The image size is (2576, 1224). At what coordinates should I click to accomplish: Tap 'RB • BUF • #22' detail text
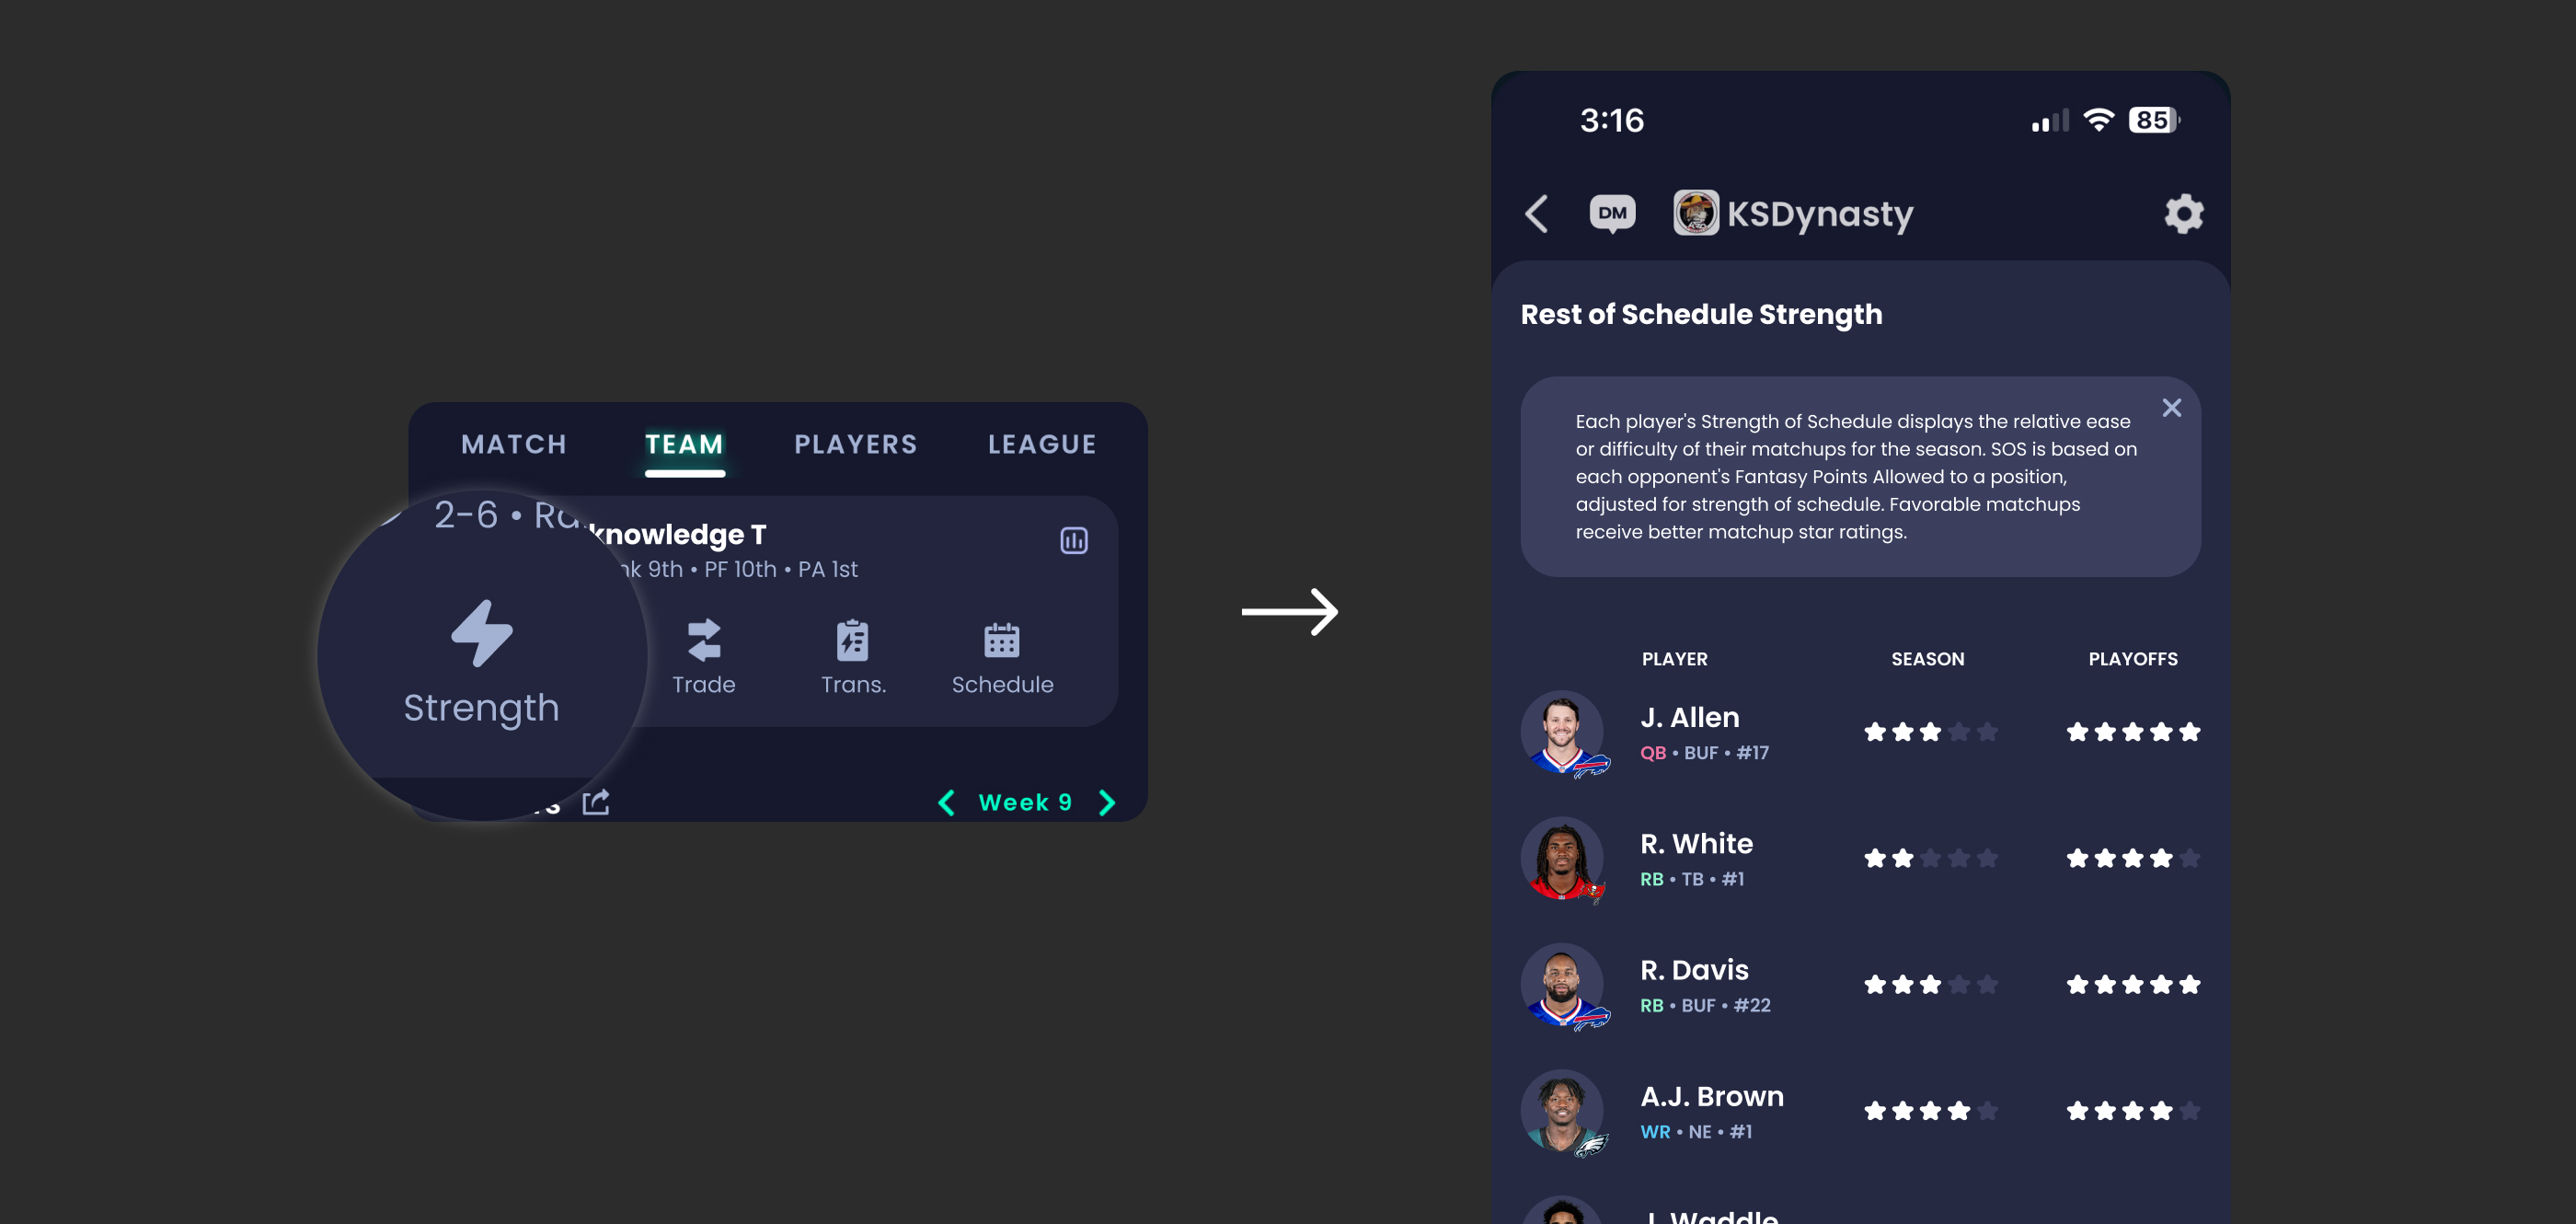1705,1006
